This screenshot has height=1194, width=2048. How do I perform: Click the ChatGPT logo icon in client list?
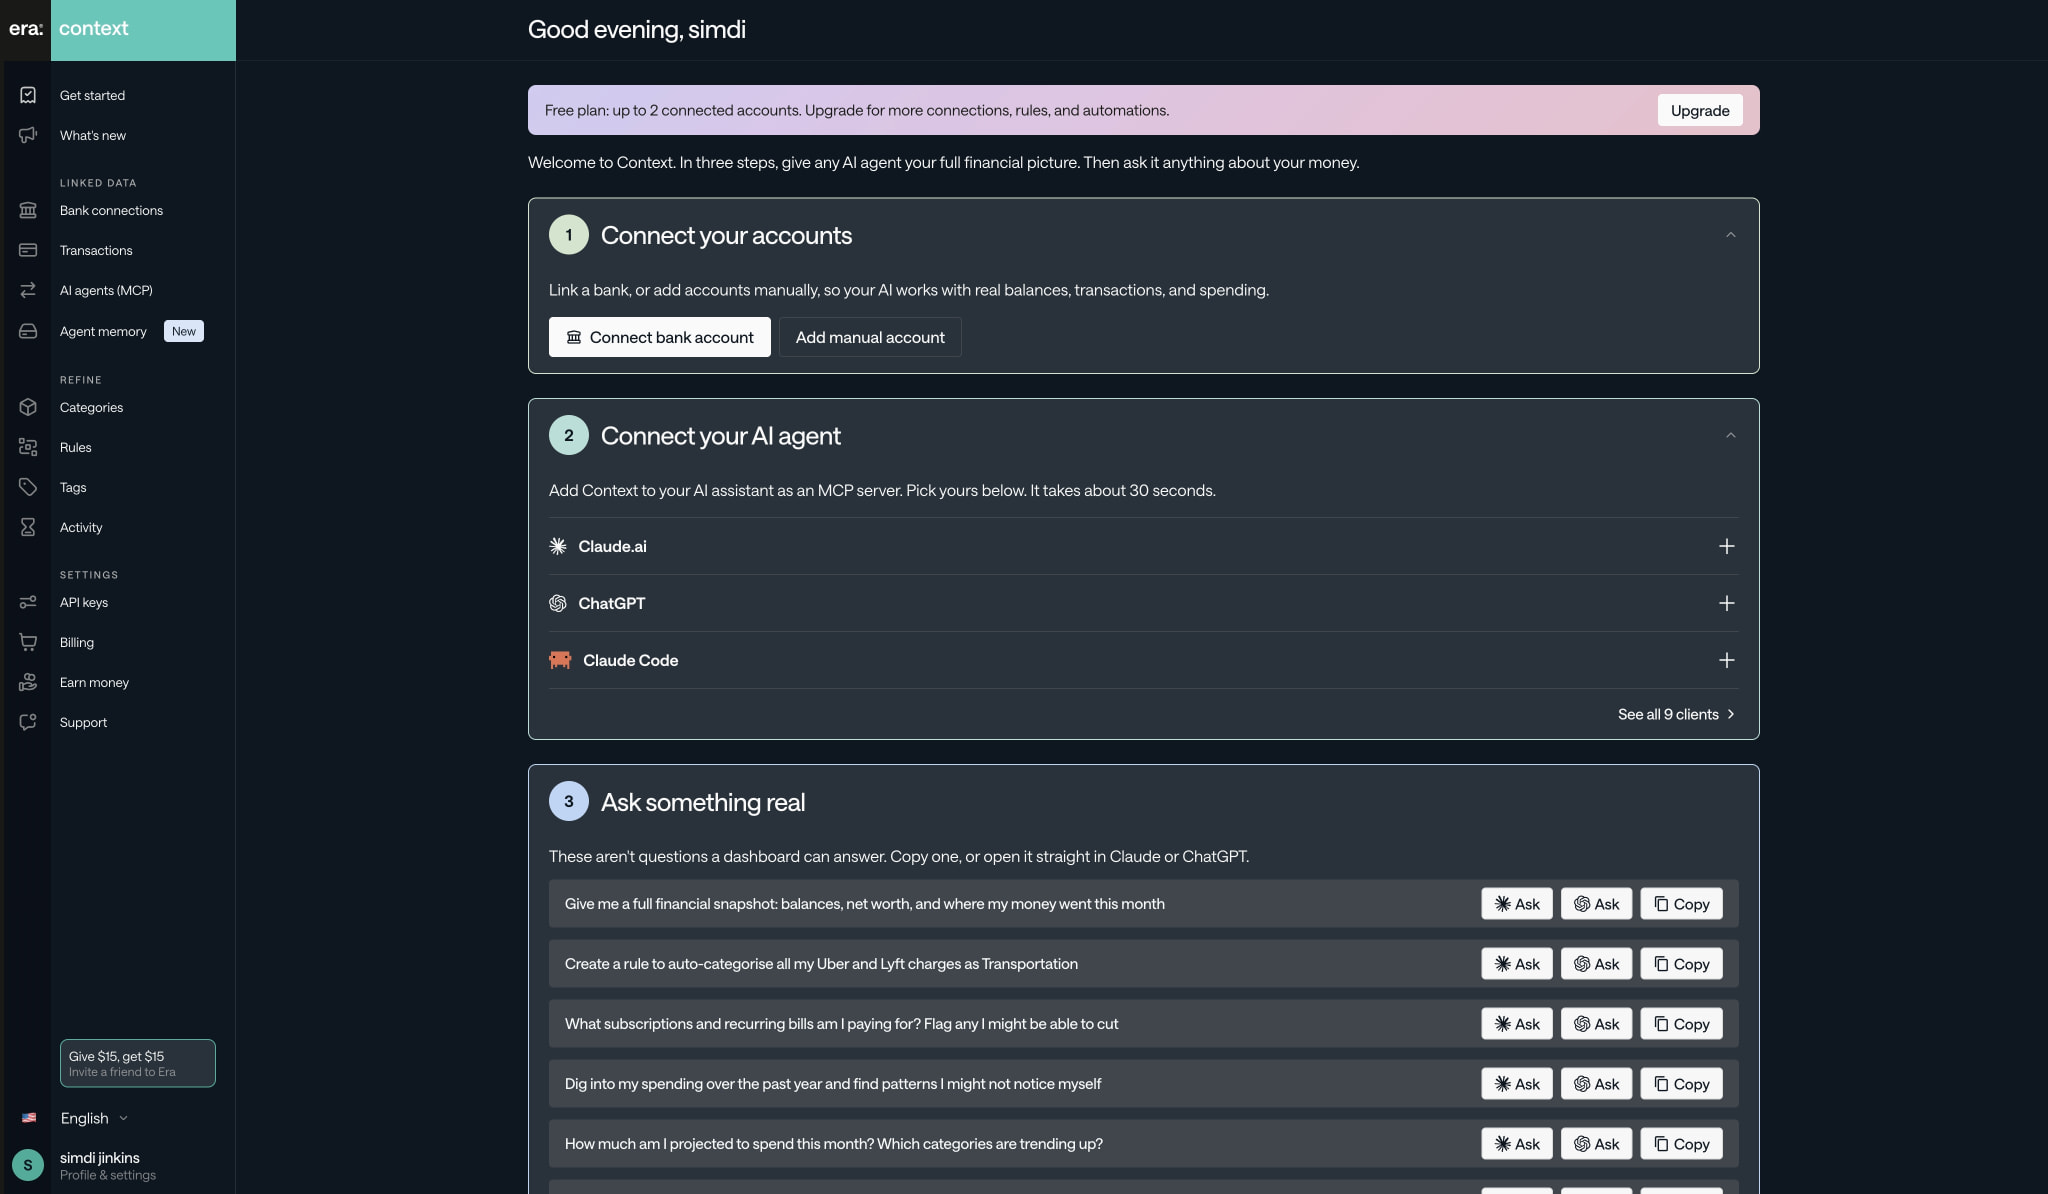(x=558, y=603)
